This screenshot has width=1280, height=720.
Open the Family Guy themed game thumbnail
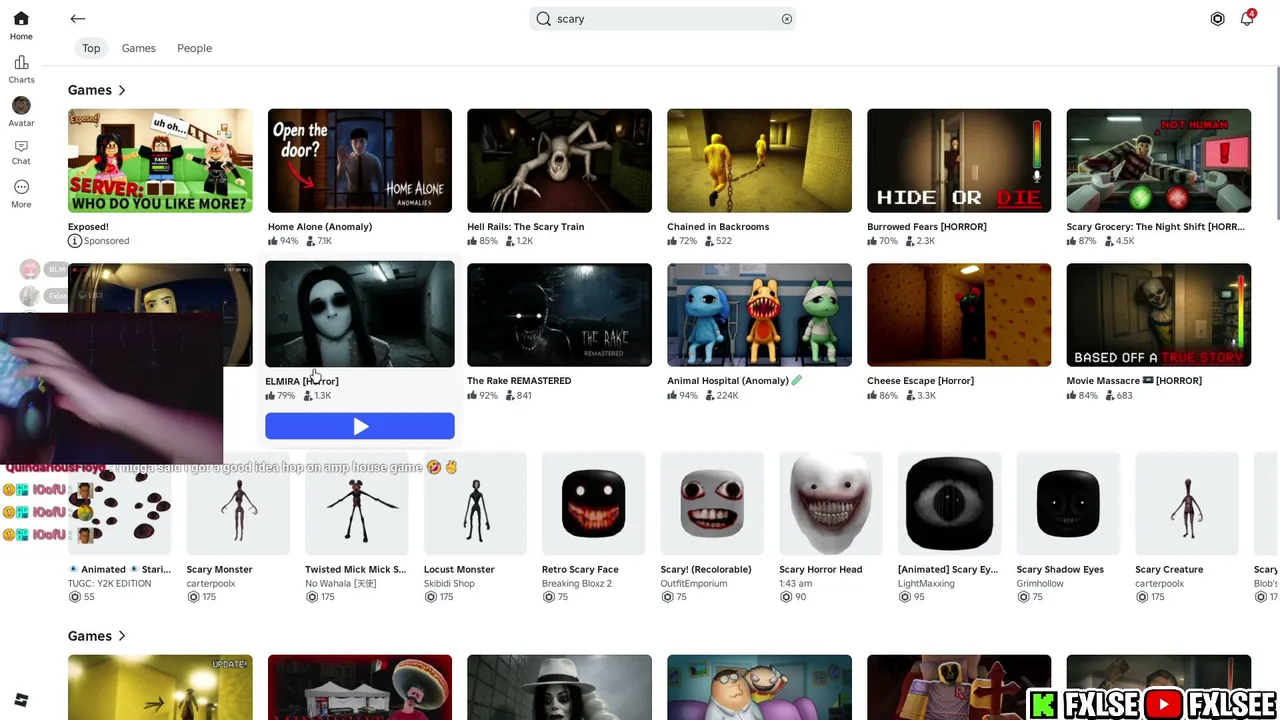click(759, 687)
